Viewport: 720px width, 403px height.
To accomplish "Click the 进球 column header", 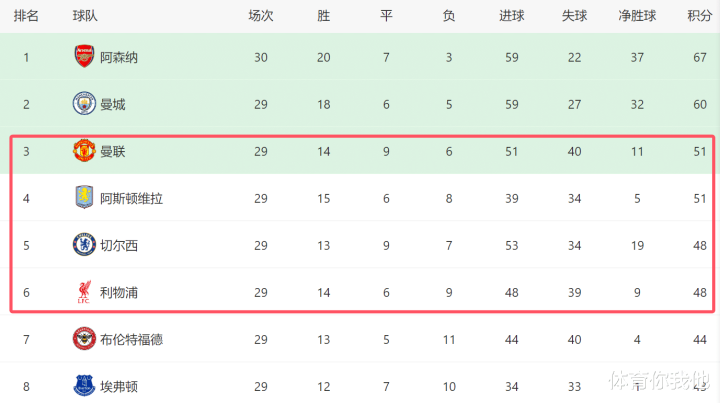I will click(x=511, y=16).
